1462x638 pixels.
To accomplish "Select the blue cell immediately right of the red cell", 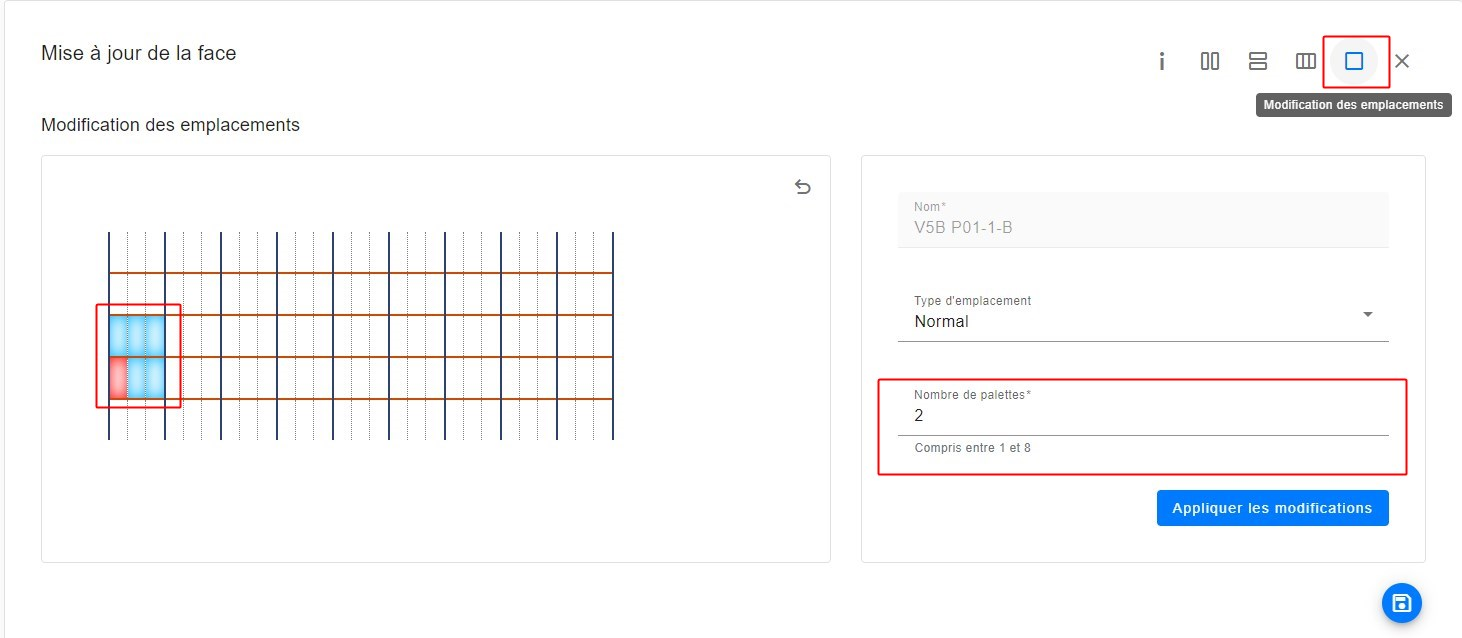I will pyautogui.click(x=137, y=378).
